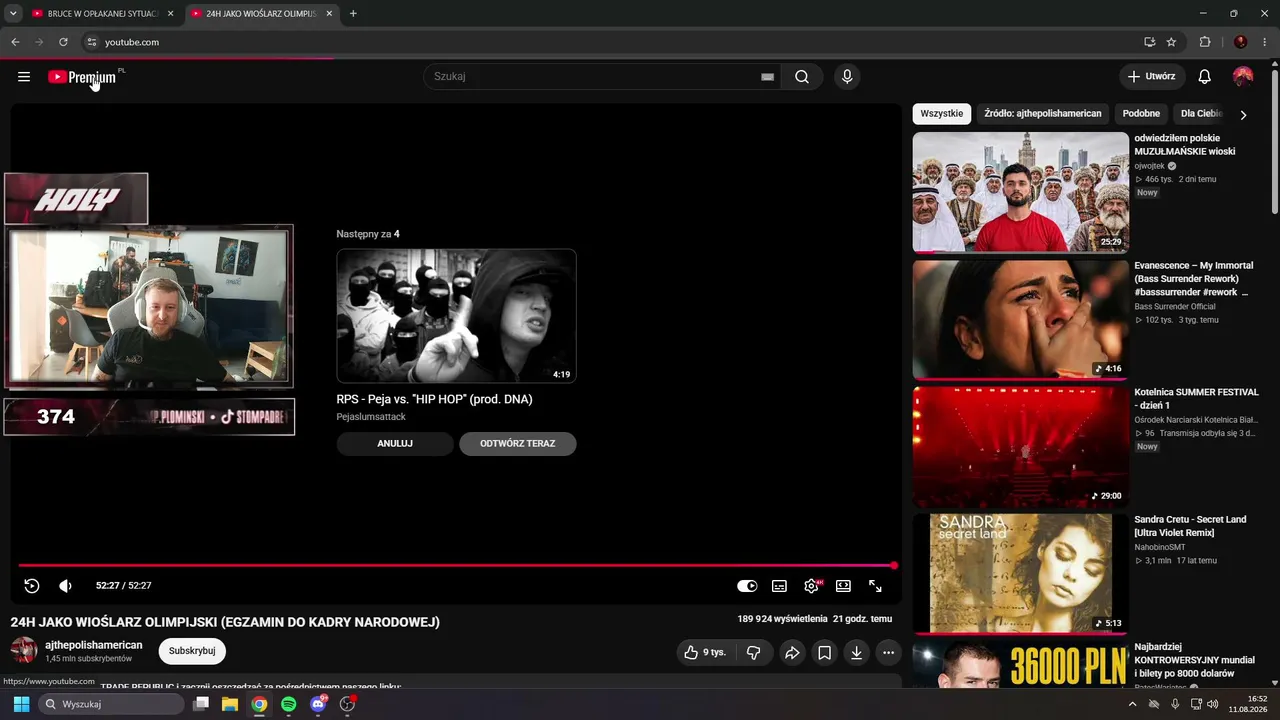Cancel the autoplay countdown with ANULUJ

click(x=395, y=444)
